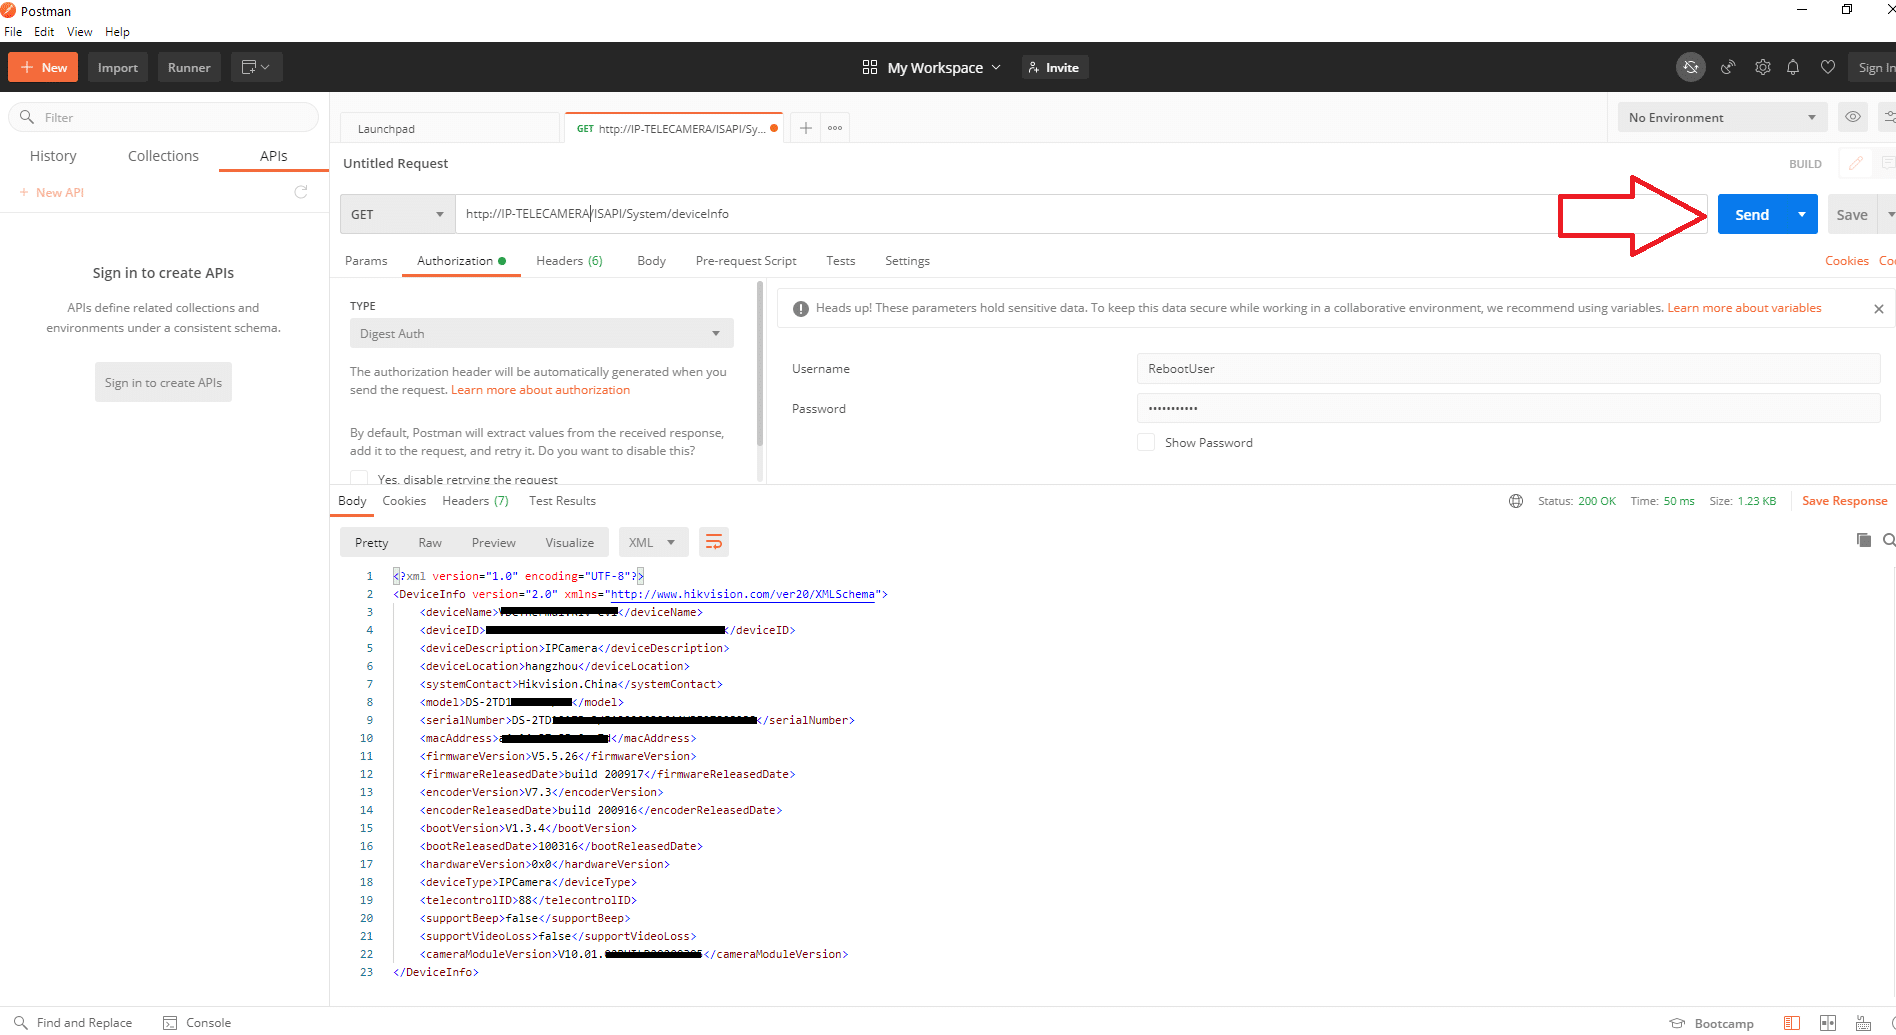The width and height of the screenshot is (1896, 1035).
Task: Click the orange New button
Action: pyautogui.click(x=43, y=67)
